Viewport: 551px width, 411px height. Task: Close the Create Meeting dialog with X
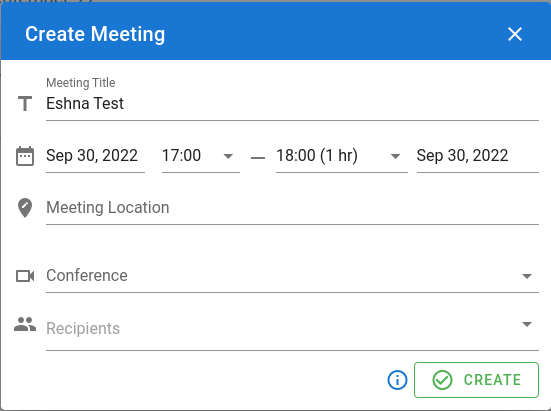point(515,34)
